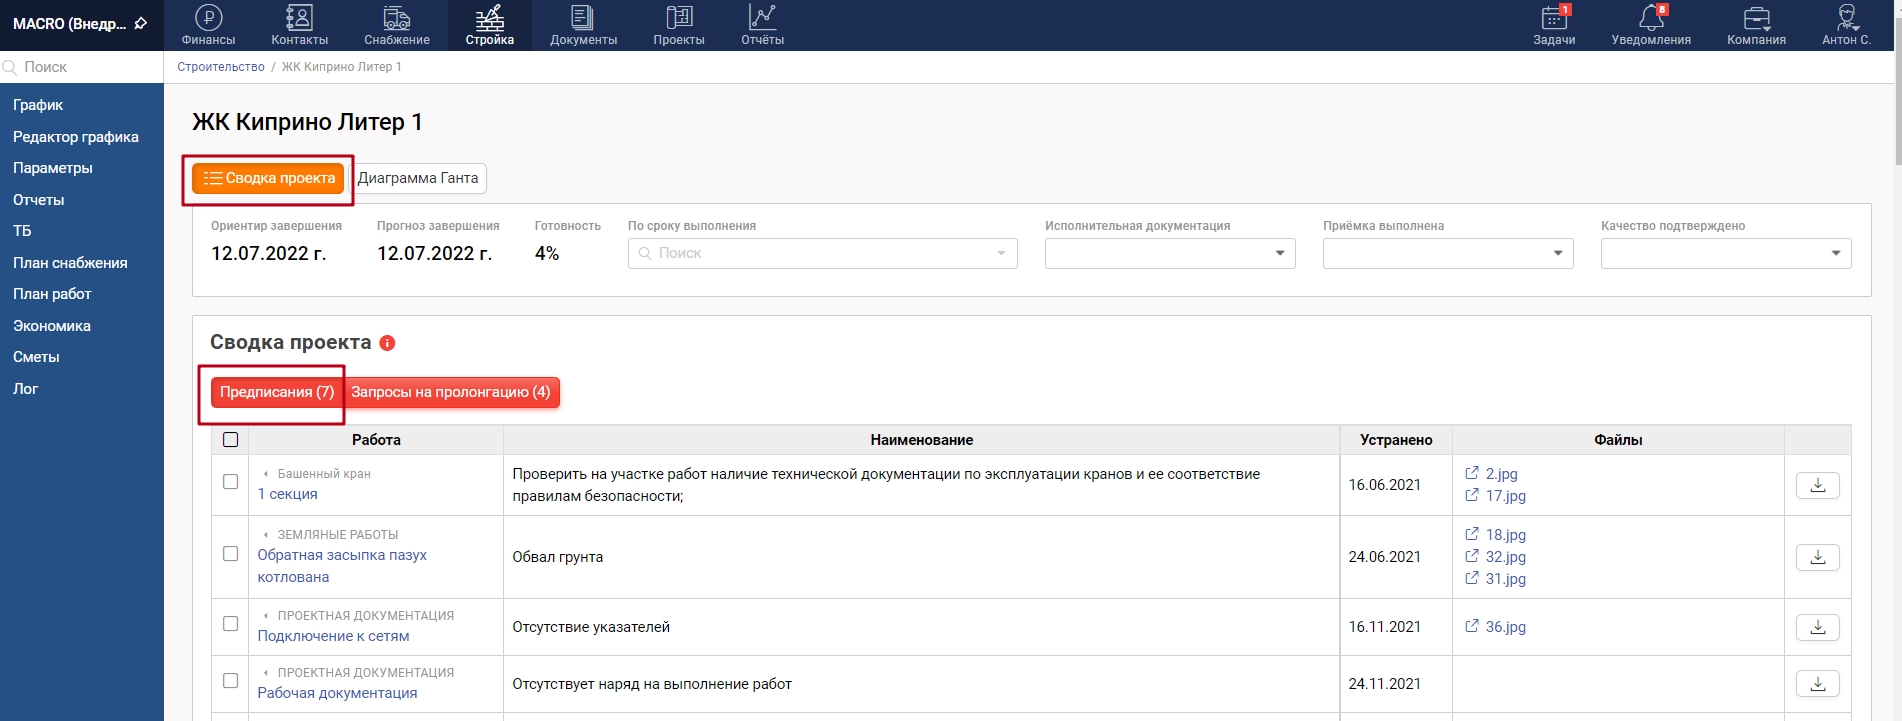Open the Контакты icon in top bar
The height and width of the screenshot is (721, 1902).
(x=299, y=19)
